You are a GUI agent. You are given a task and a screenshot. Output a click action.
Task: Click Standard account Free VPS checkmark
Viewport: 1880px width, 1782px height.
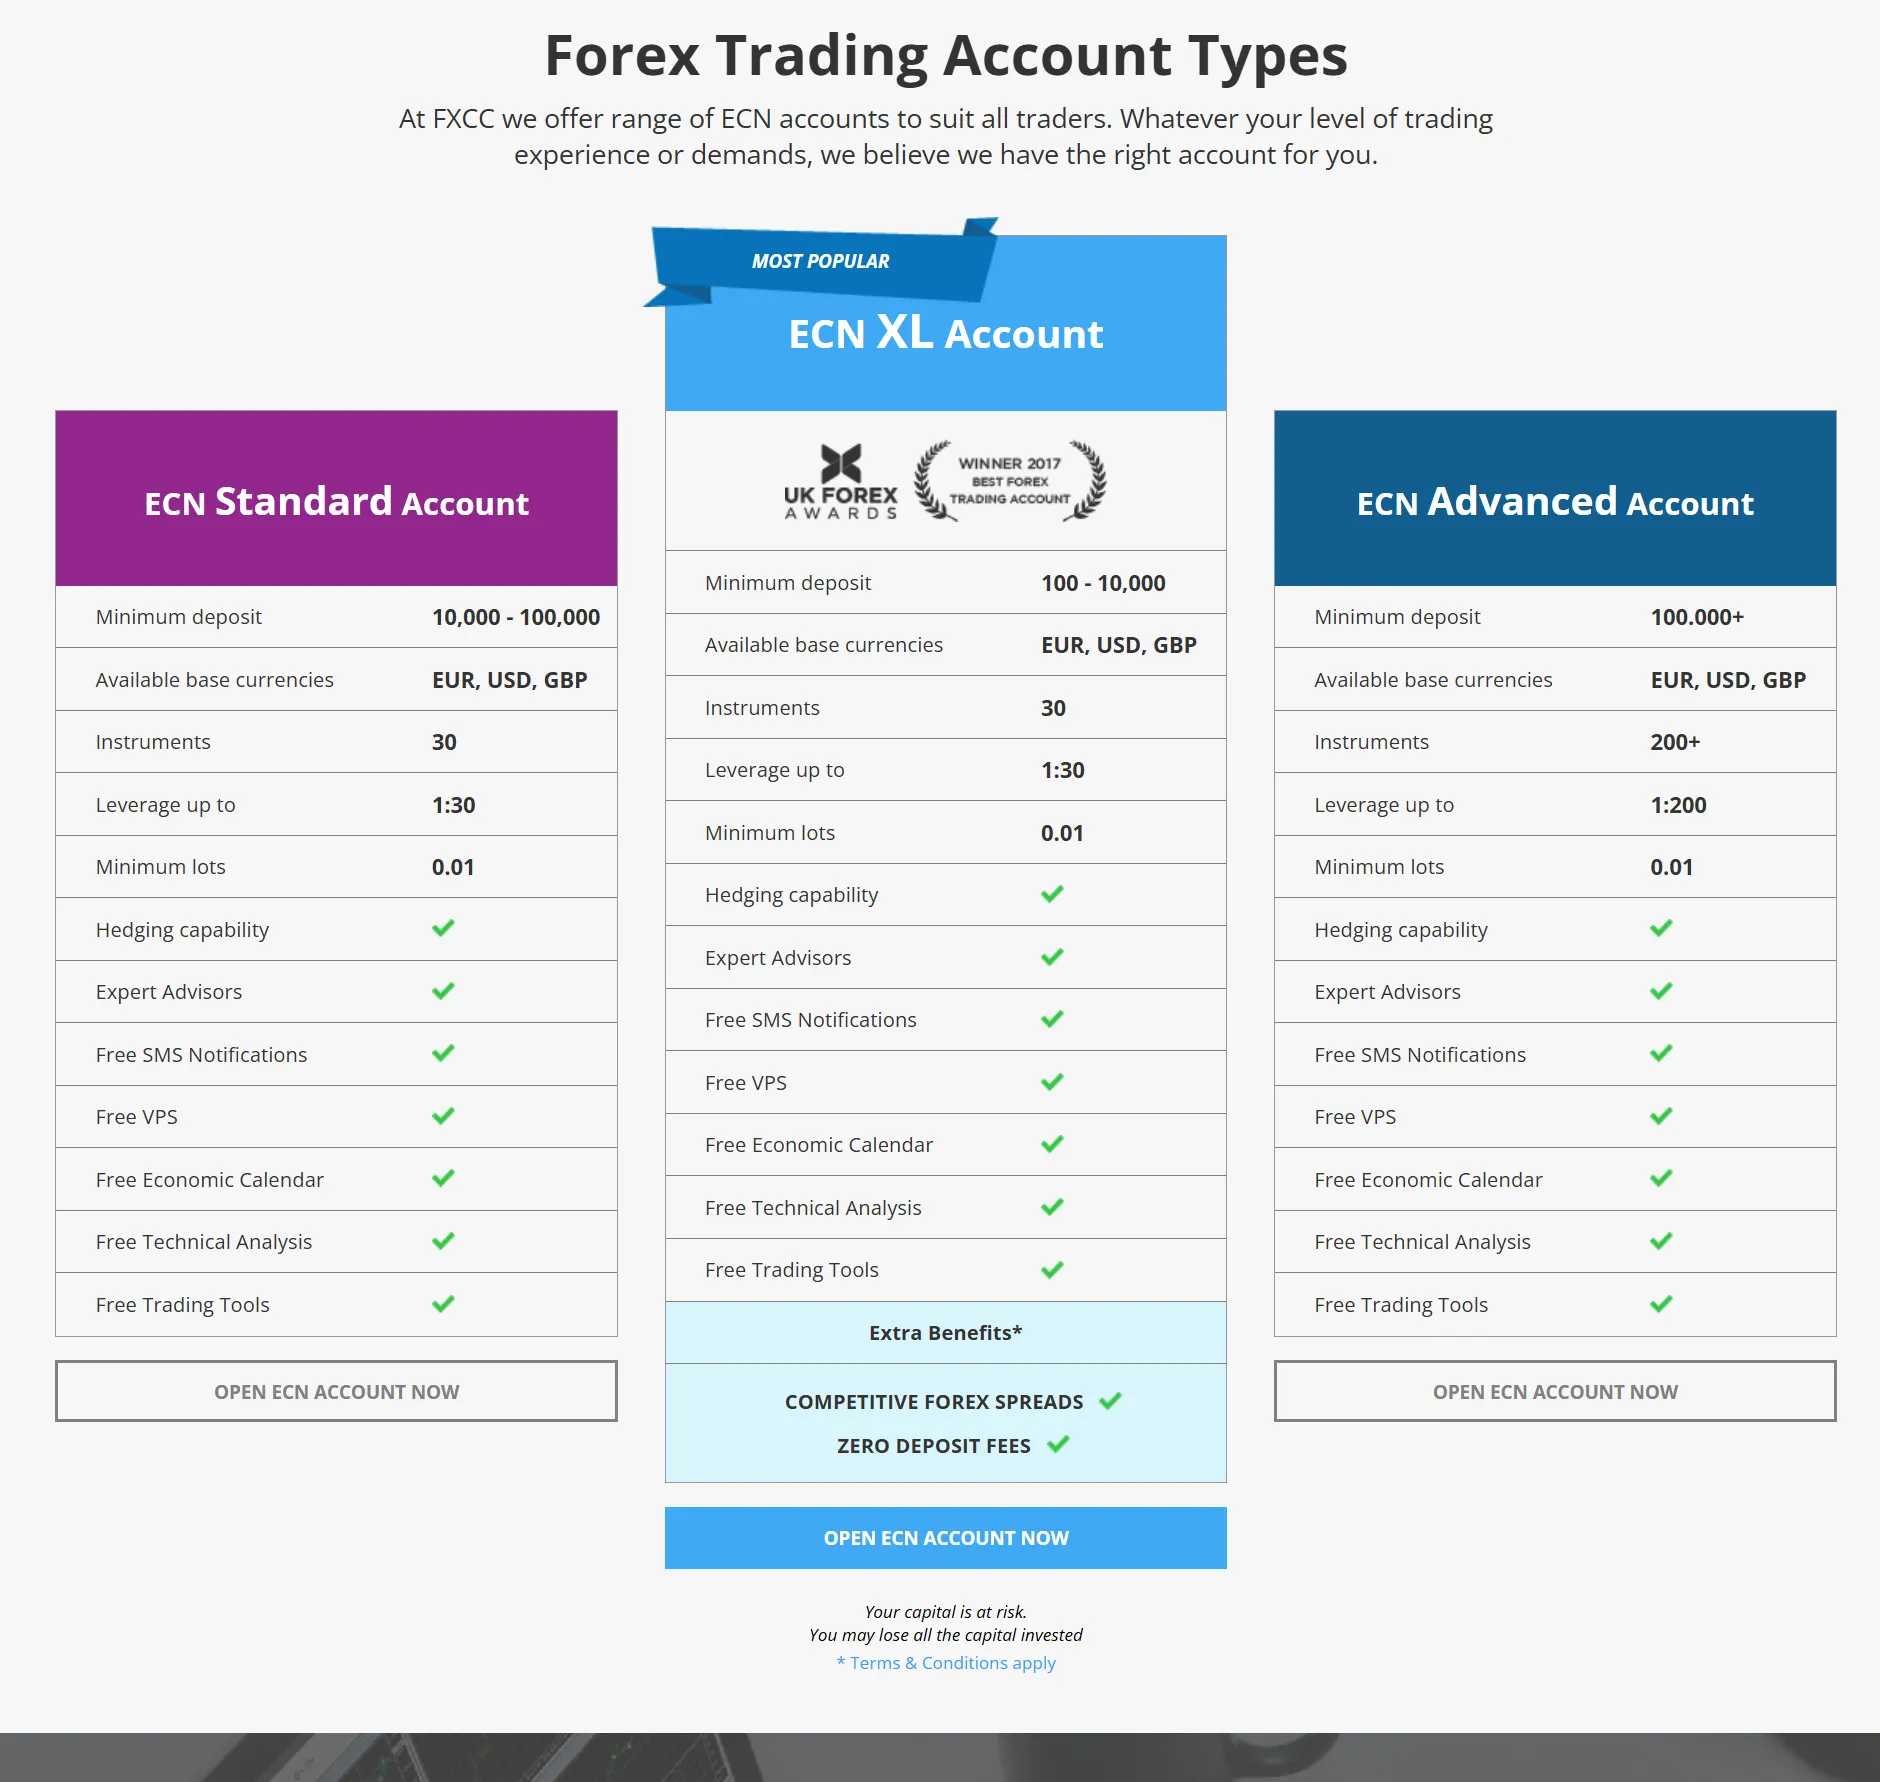[x=443, y=1116]
